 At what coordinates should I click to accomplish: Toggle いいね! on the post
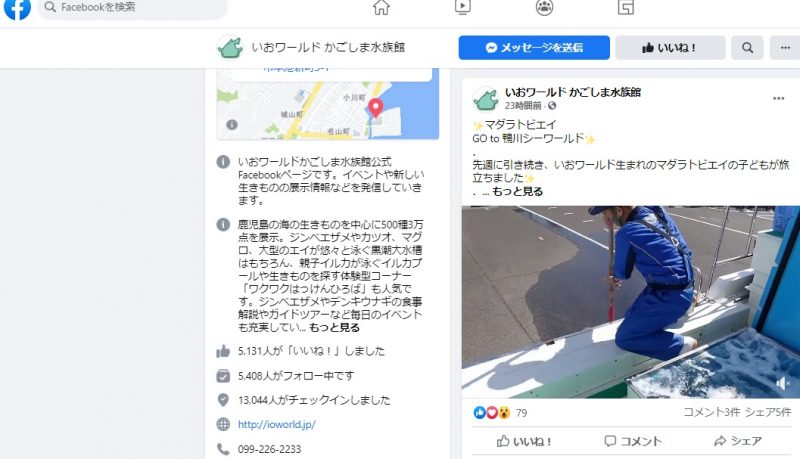click(524, 441)
